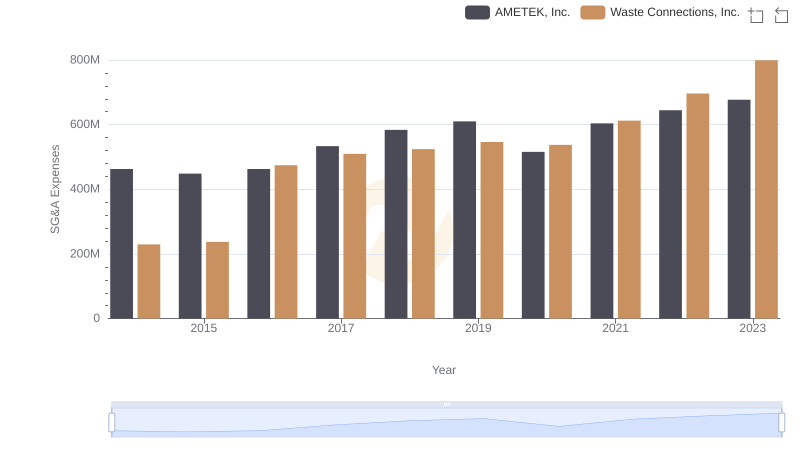Click the x-axis label 2017

click(341, 328)
